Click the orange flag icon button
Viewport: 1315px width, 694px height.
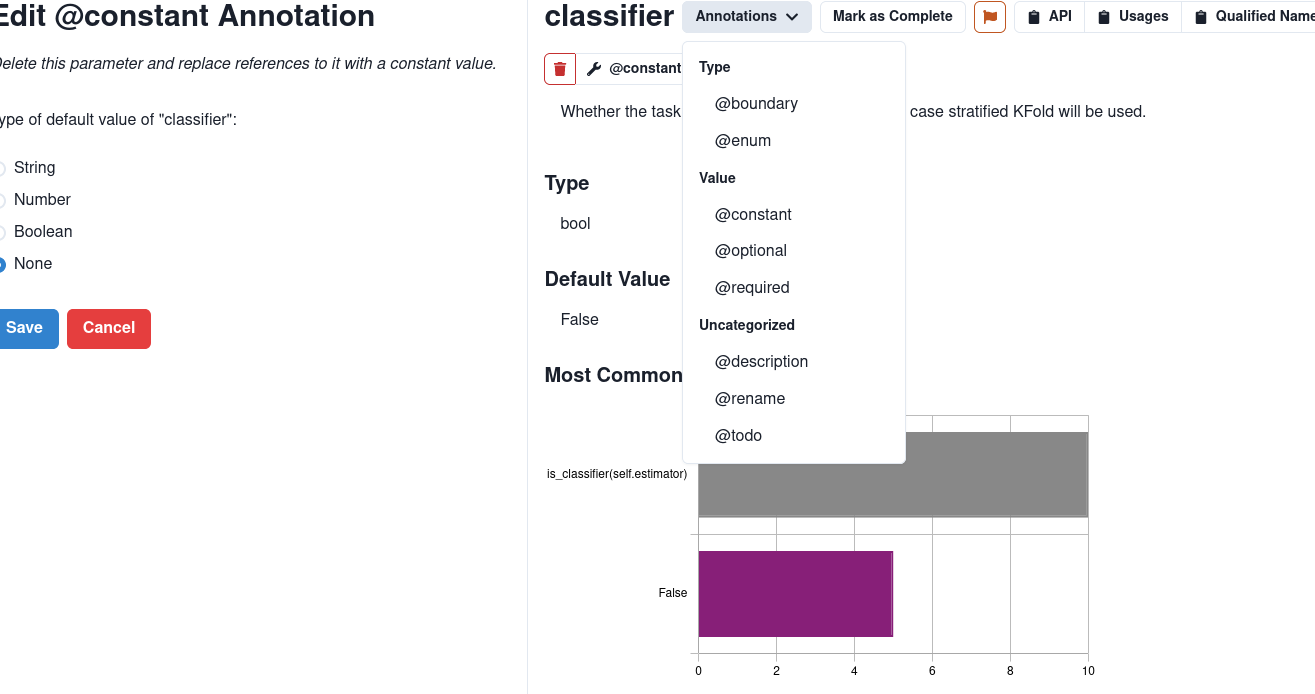(x=990, y=17)
